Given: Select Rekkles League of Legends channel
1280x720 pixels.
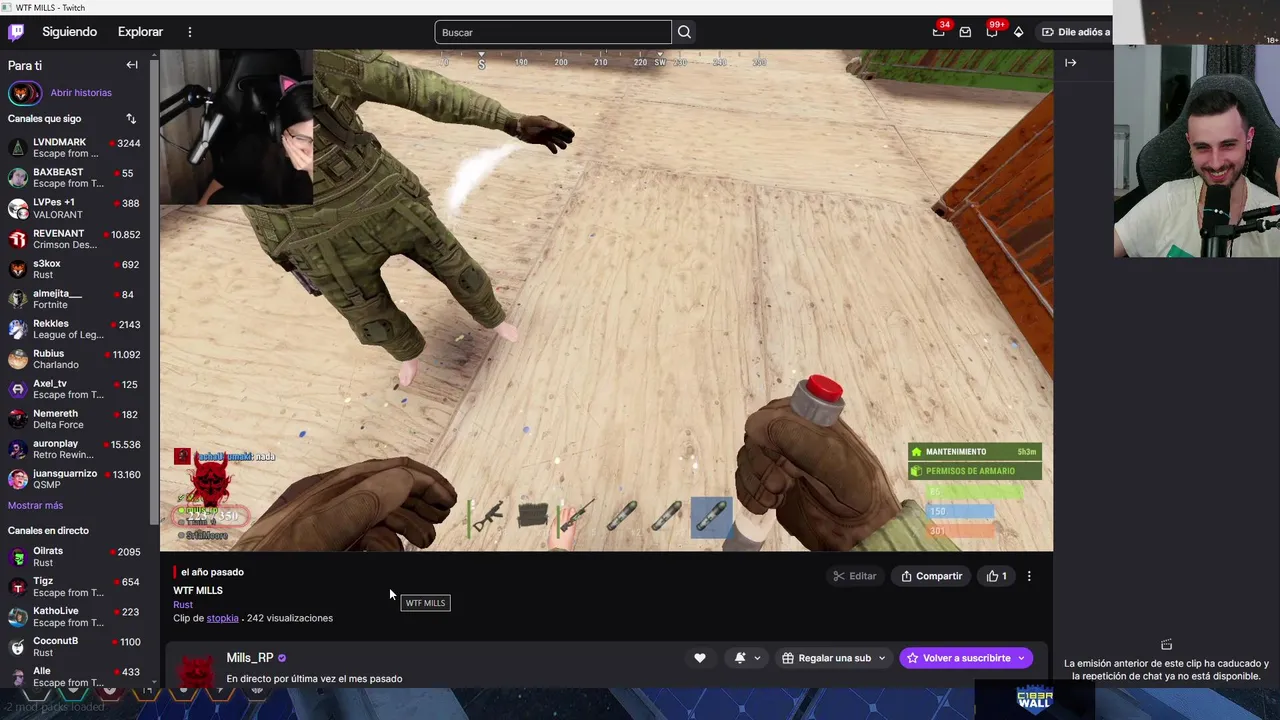Looking at the screenshot, I should (74, 329).
